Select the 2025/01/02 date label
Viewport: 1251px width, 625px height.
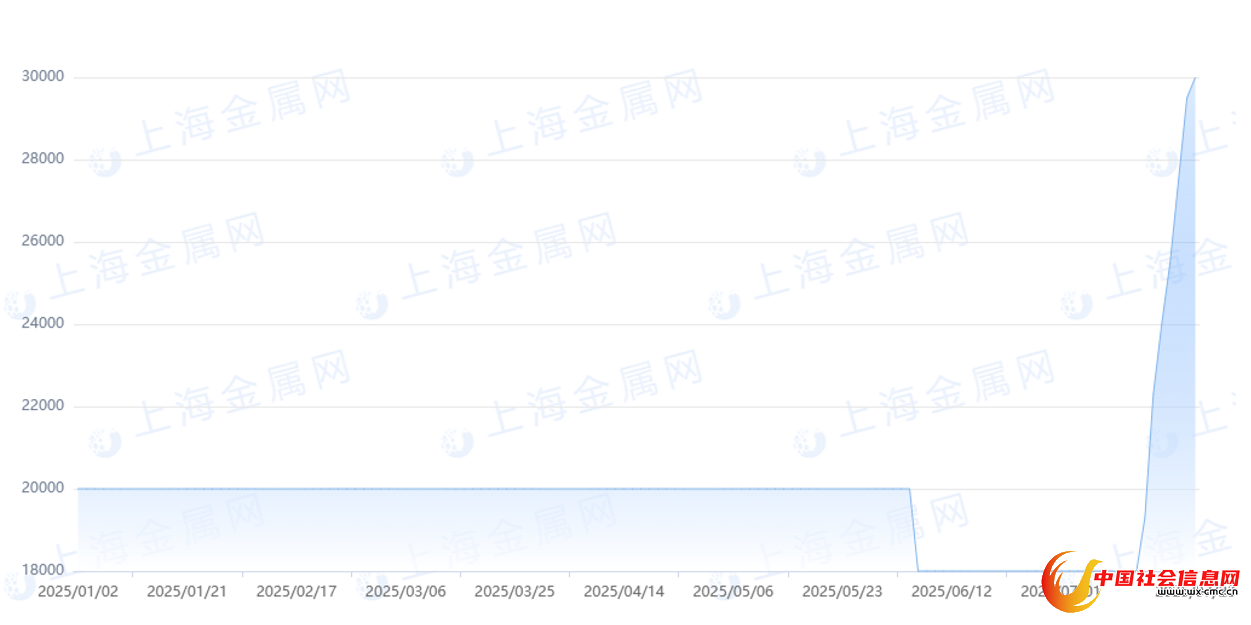tap(78, 591)
